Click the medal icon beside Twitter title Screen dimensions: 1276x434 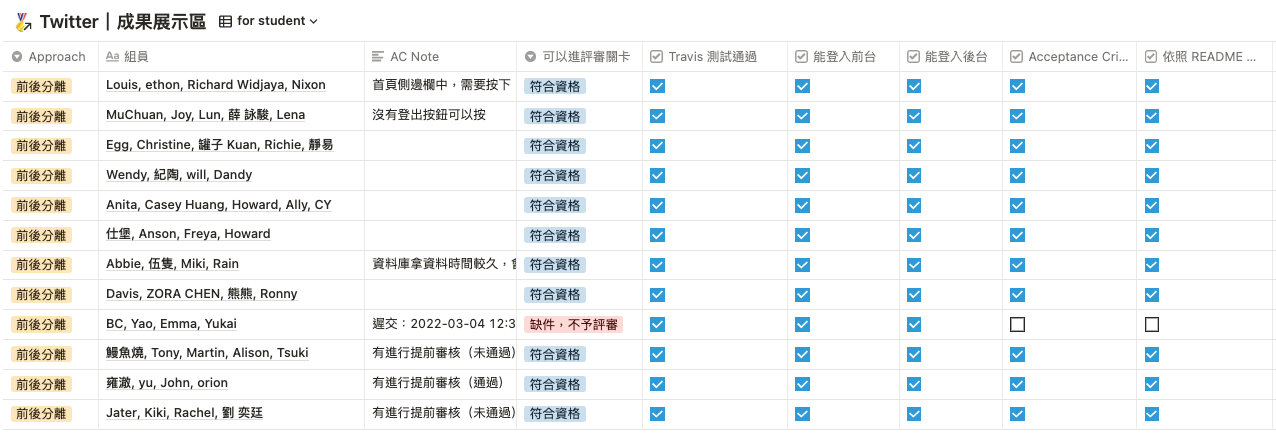point(22,21)
